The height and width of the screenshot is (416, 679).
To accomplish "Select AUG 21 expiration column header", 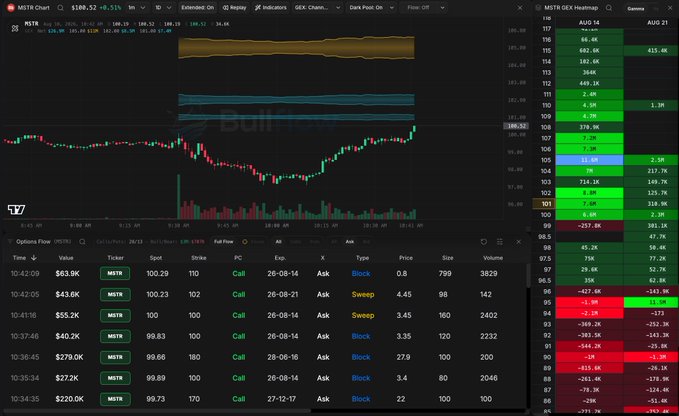I will click(657, 23).
